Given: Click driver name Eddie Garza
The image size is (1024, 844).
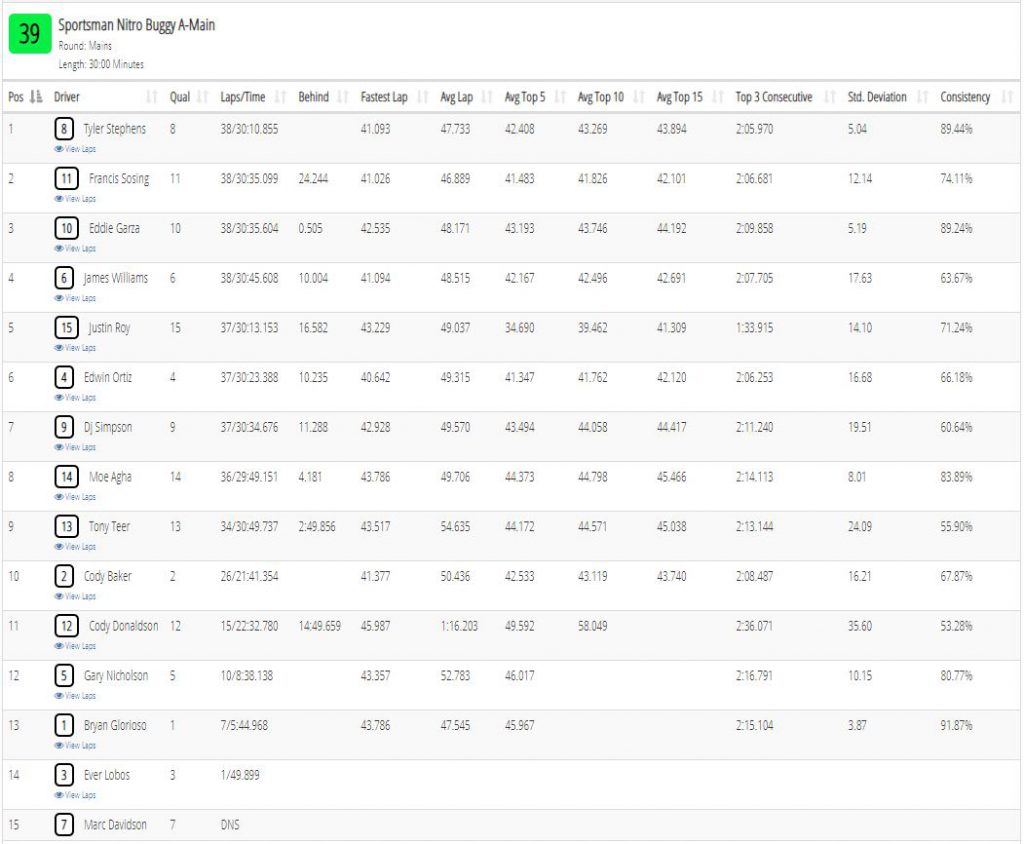Looking at the screenshot, I should [x=114, y=228].
